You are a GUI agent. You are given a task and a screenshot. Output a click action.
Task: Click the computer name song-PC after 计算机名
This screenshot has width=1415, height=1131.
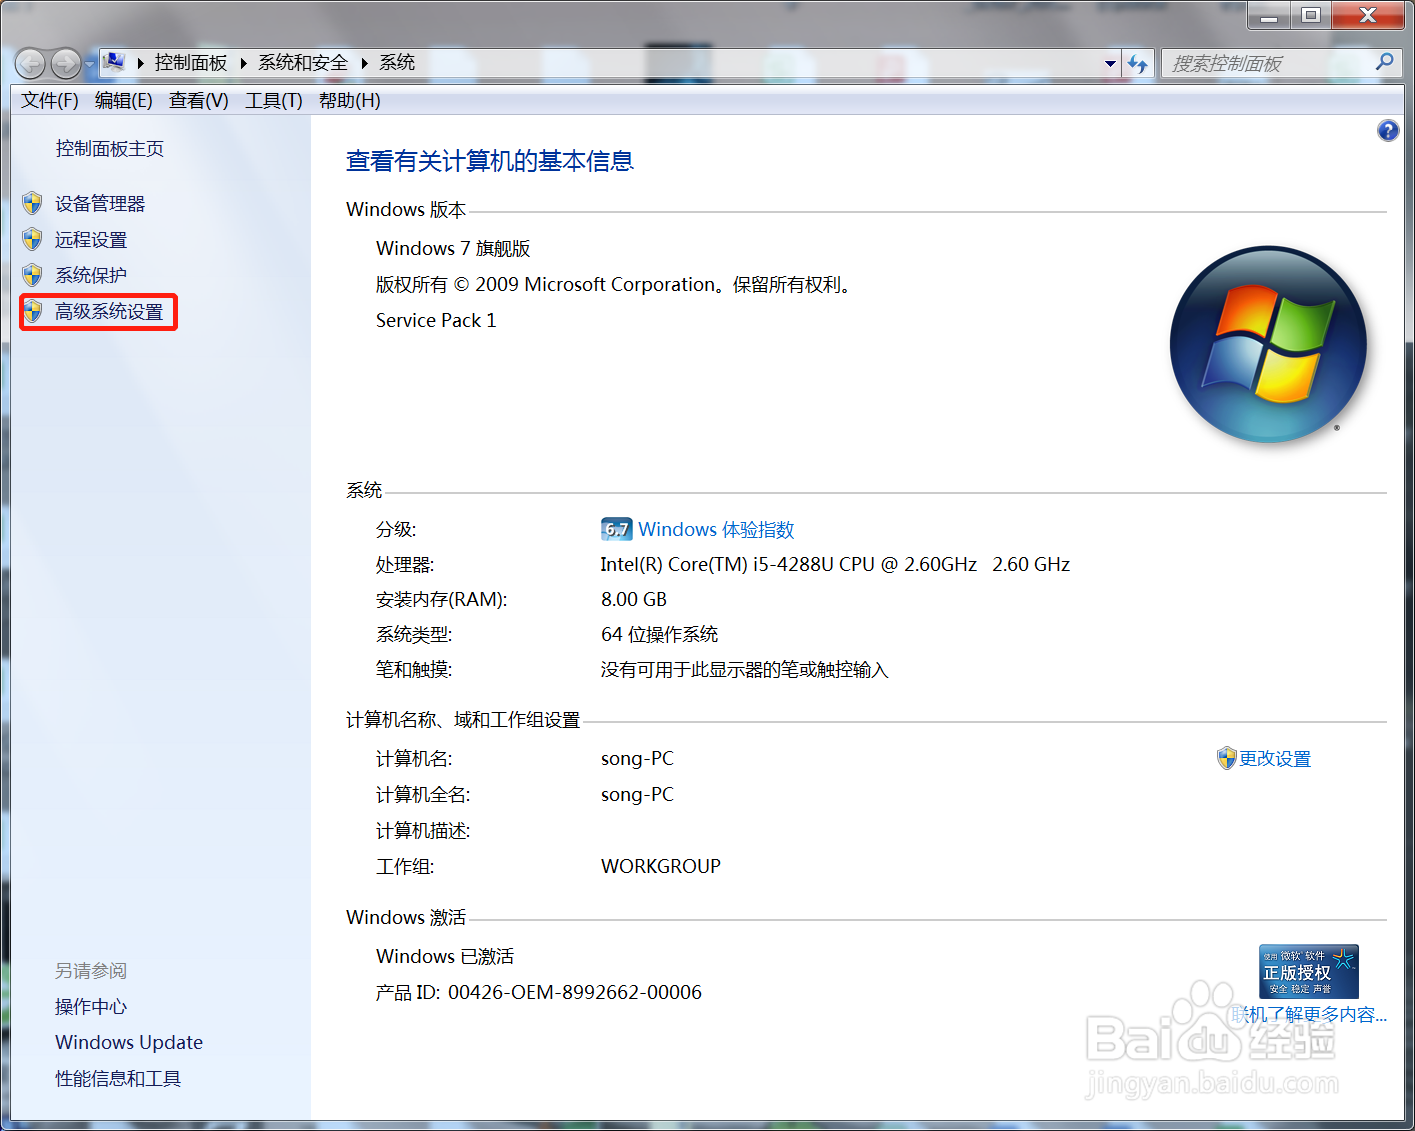(x=637, y=758)
